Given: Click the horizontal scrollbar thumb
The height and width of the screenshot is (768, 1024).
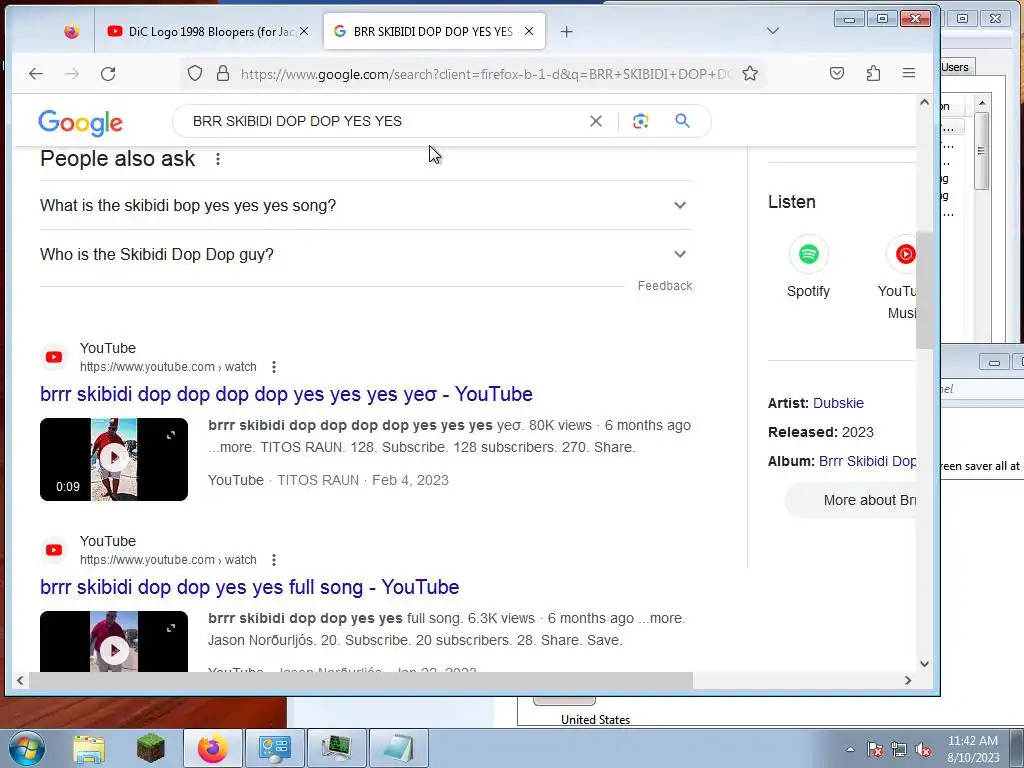Looking at the screenshot, I should pyautogui.click(x=360, y=680).
